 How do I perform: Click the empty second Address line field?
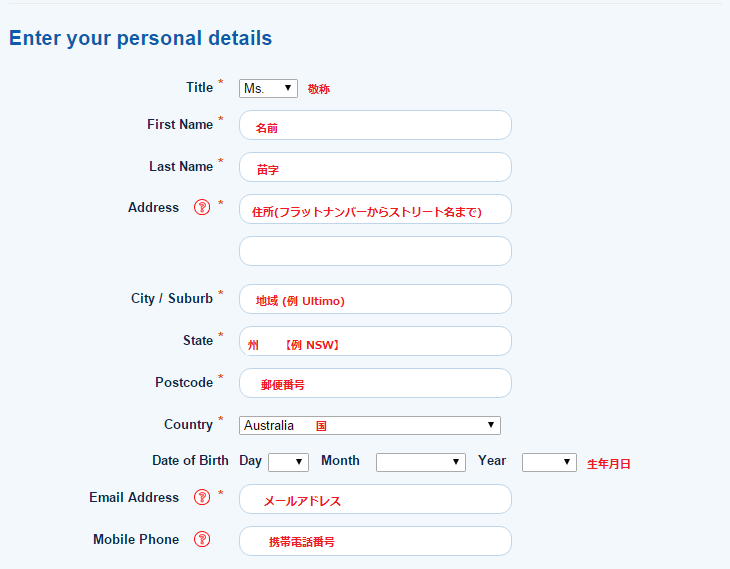click(375, 251)
